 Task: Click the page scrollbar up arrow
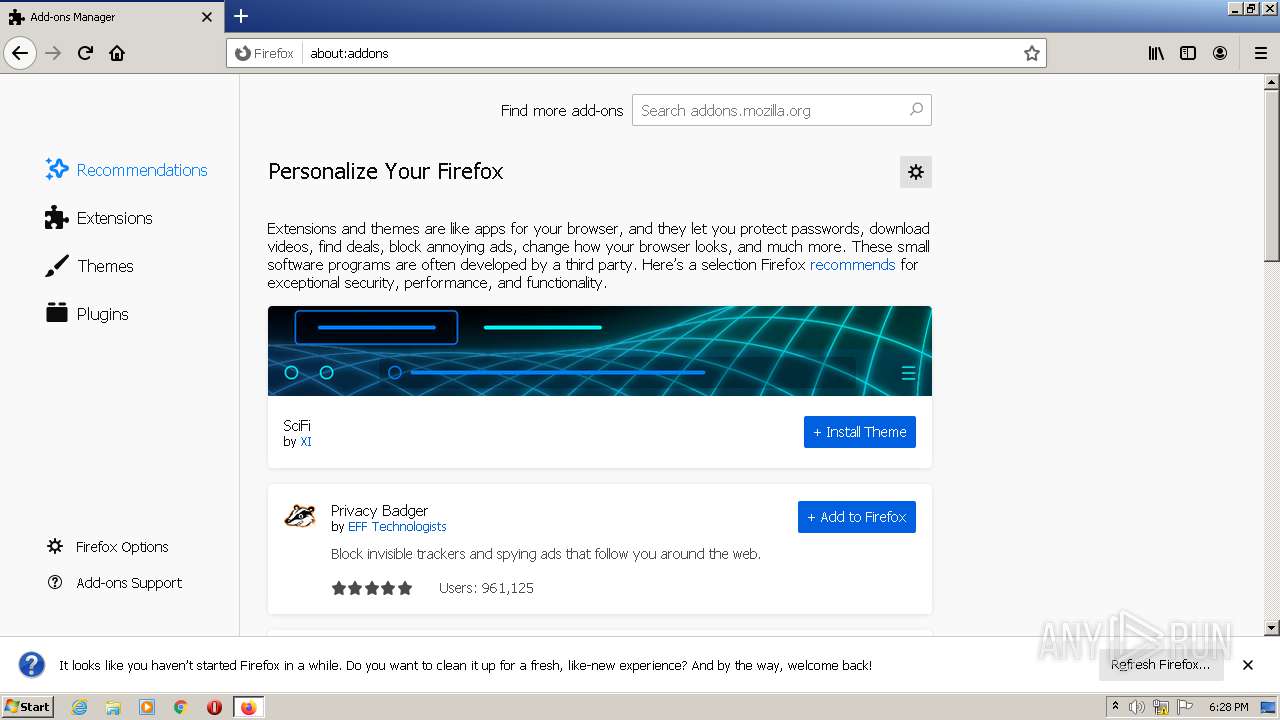point(1272,82)
